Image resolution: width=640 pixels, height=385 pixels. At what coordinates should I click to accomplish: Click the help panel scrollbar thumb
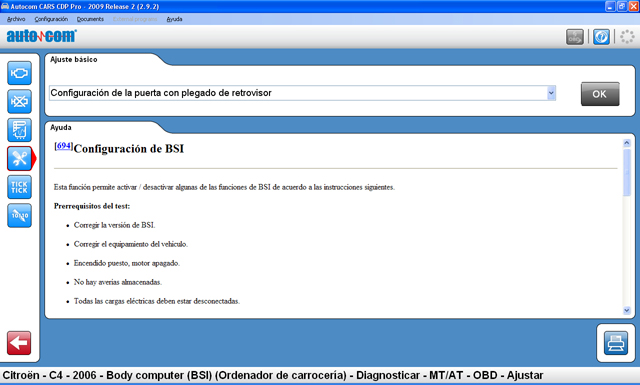point(627,172)
